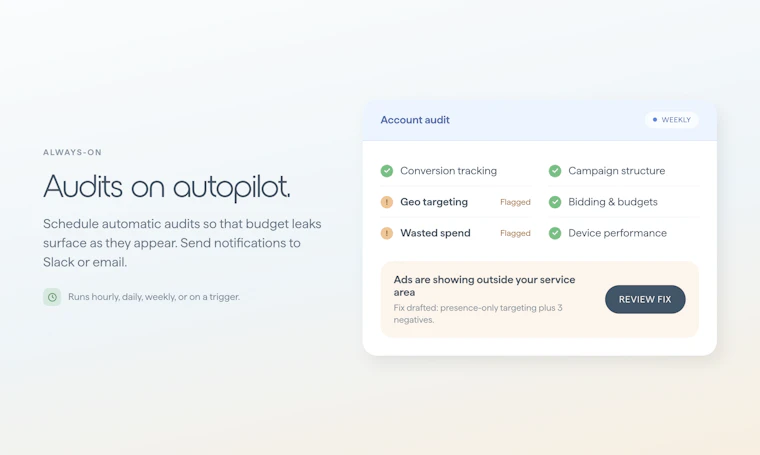760x455 pixels.
Task: Select the Conversion tracking item
Action: [456, 171]
